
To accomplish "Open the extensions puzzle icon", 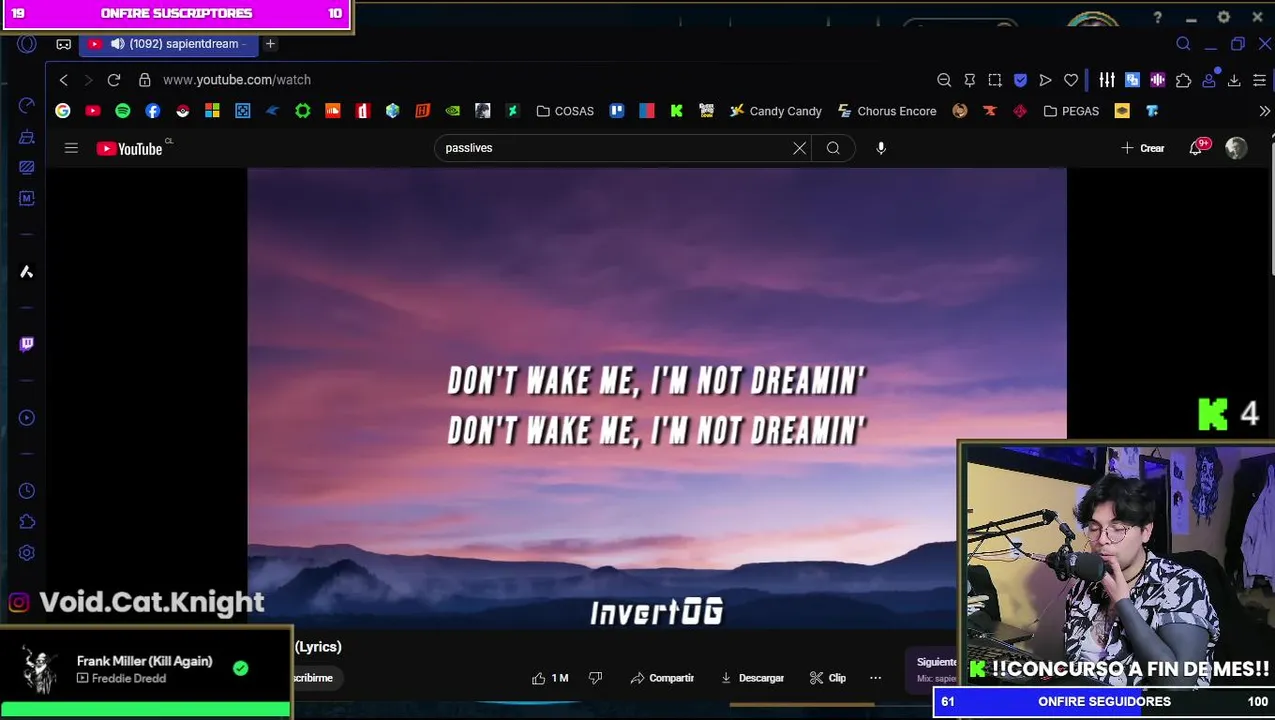I will [x=1184, y=80].
